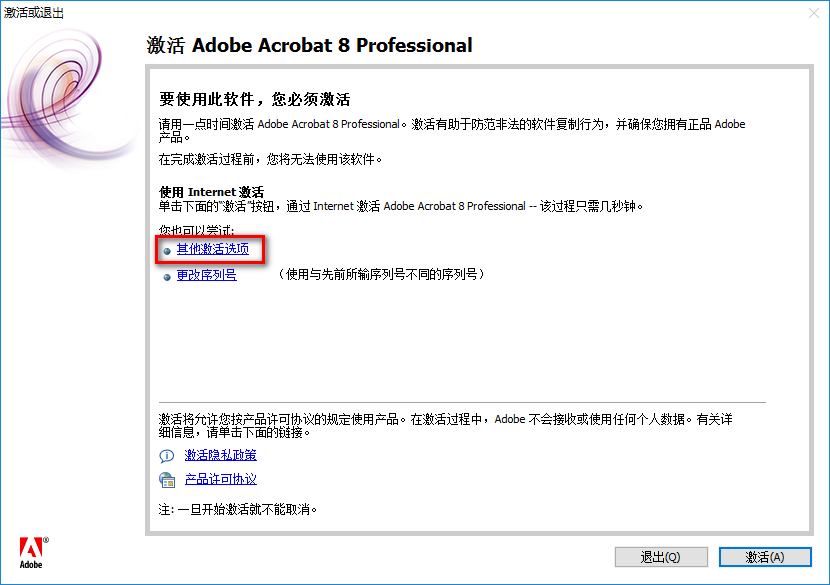The width and height of the screenshot is (830, 585).
Task: Close the 激活或退出 dialog window
Action: point(811,13)
